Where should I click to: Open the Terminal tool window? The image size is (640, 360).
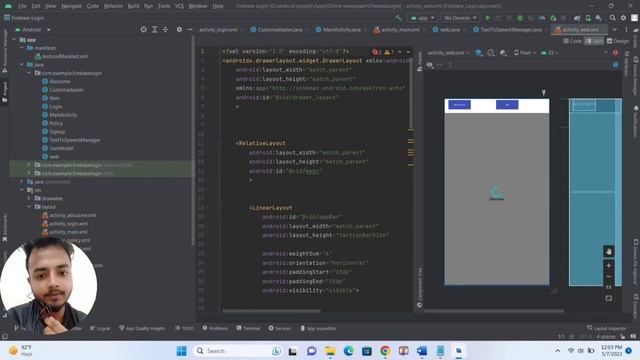248,328
